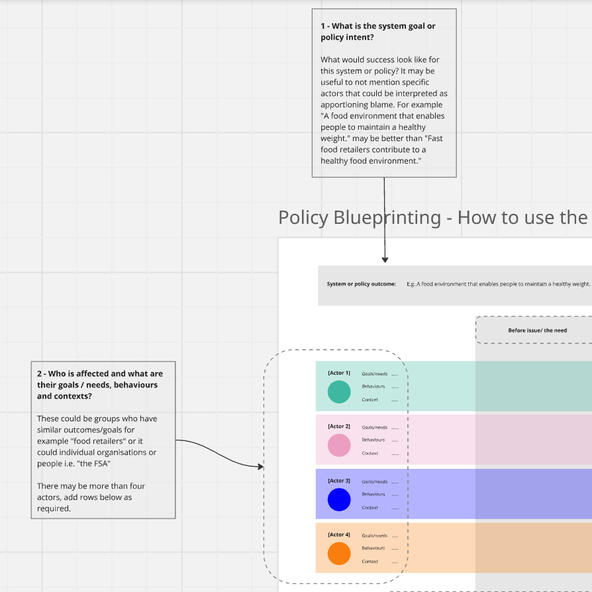Select the pink Actor 2 circle
The height and width of the screenshot is (592, 592).
(339, 445)
